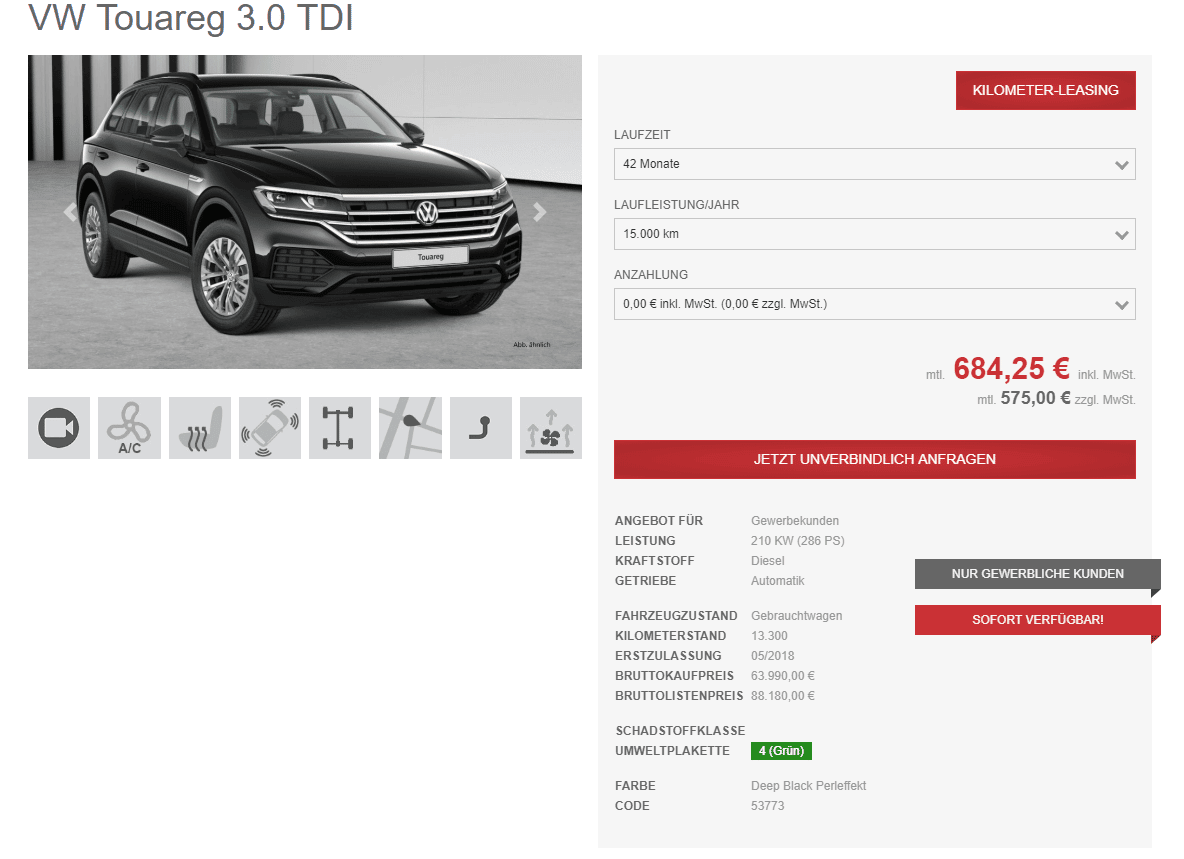Click the heated seats feature icon
The width and height of the screenshot is (1184, 859).
[199, 428]
